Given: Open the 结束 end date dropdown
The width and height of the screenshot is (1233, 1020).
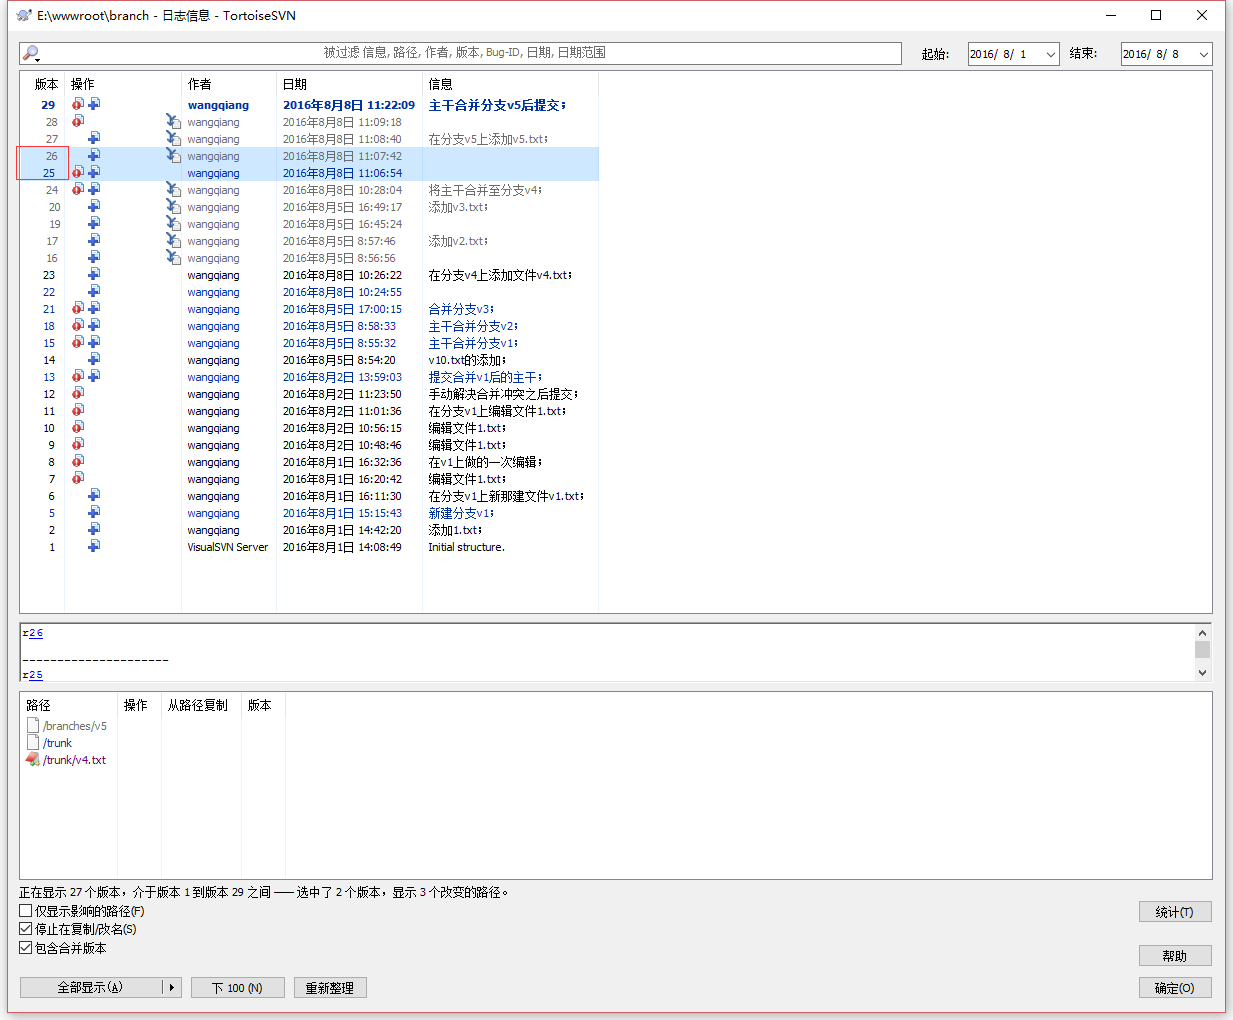Looking at the screenshot, I should tap(1203, 54).
